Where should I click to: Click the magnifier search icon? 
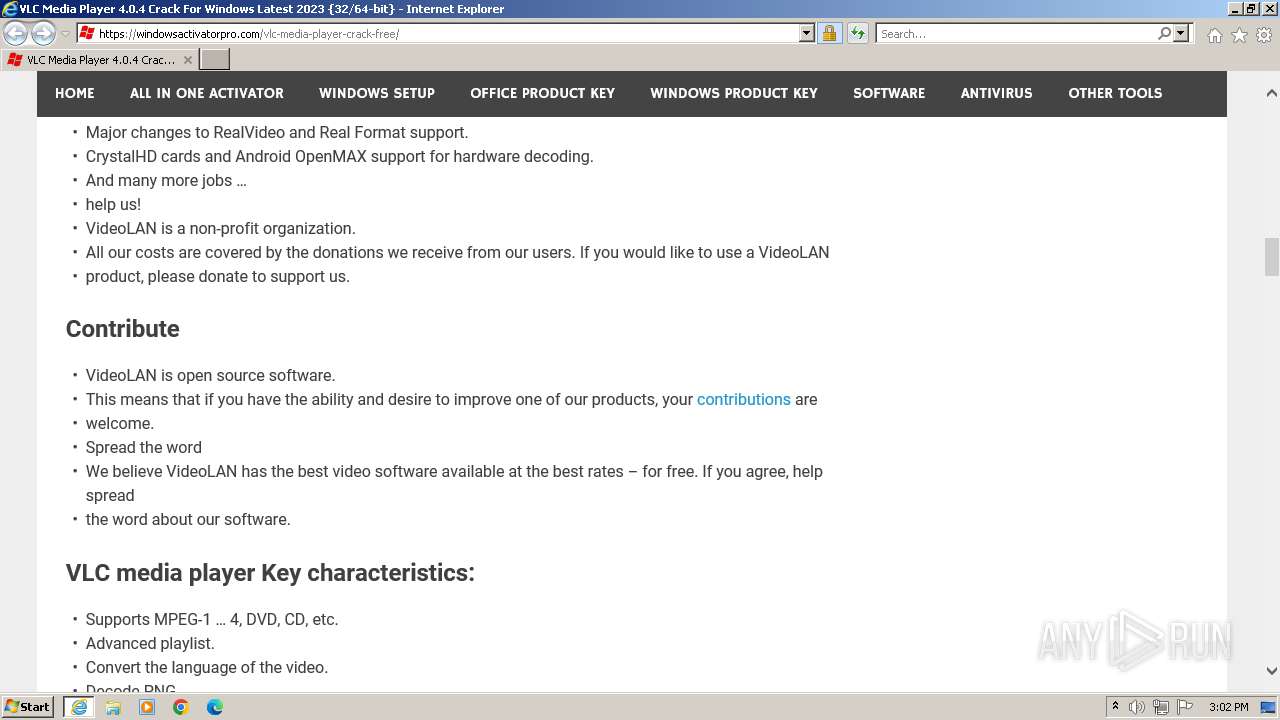click(x=1164, y=33)
